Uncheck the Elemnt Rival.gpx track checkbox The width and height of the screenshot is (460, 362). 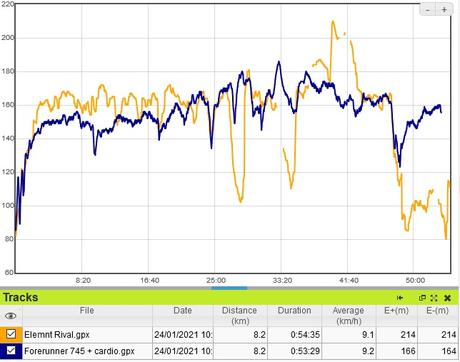coord(11,334)
